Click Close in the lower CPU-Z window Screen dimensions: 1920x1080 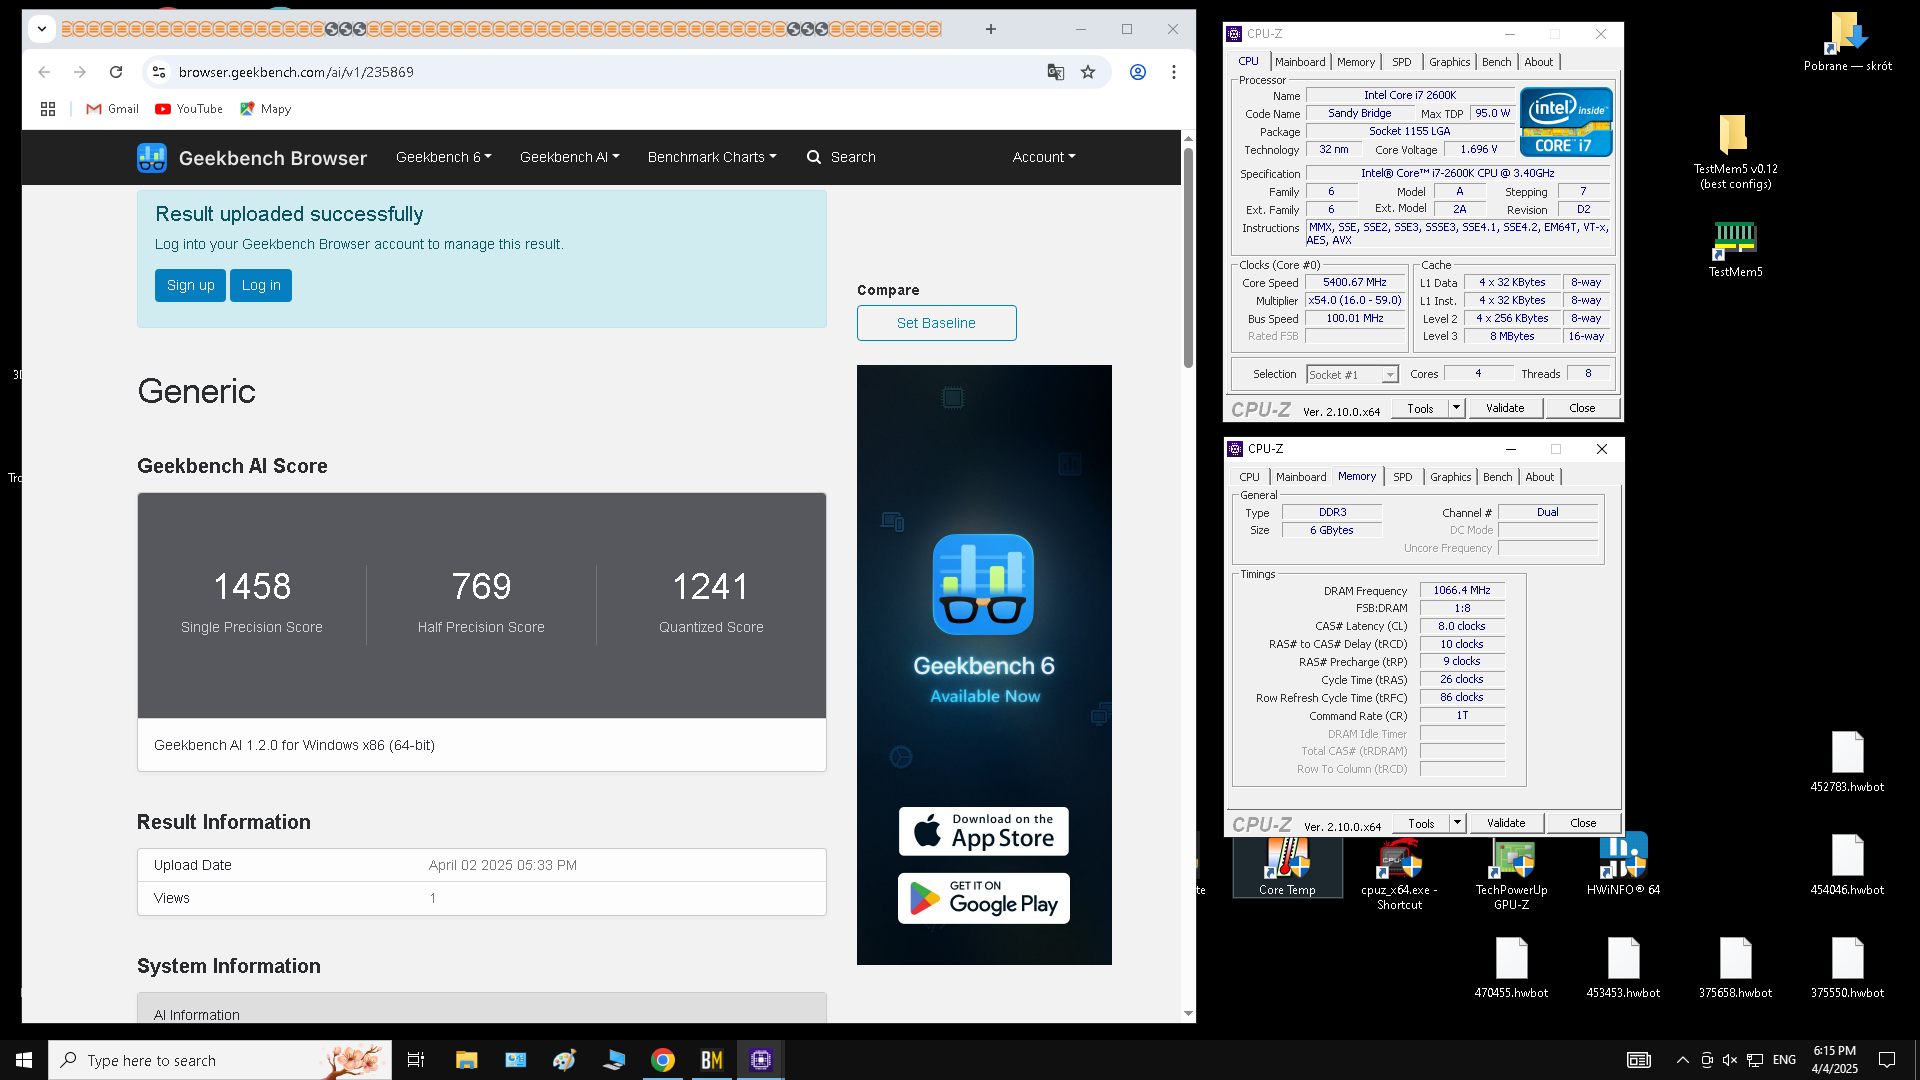1583,823
